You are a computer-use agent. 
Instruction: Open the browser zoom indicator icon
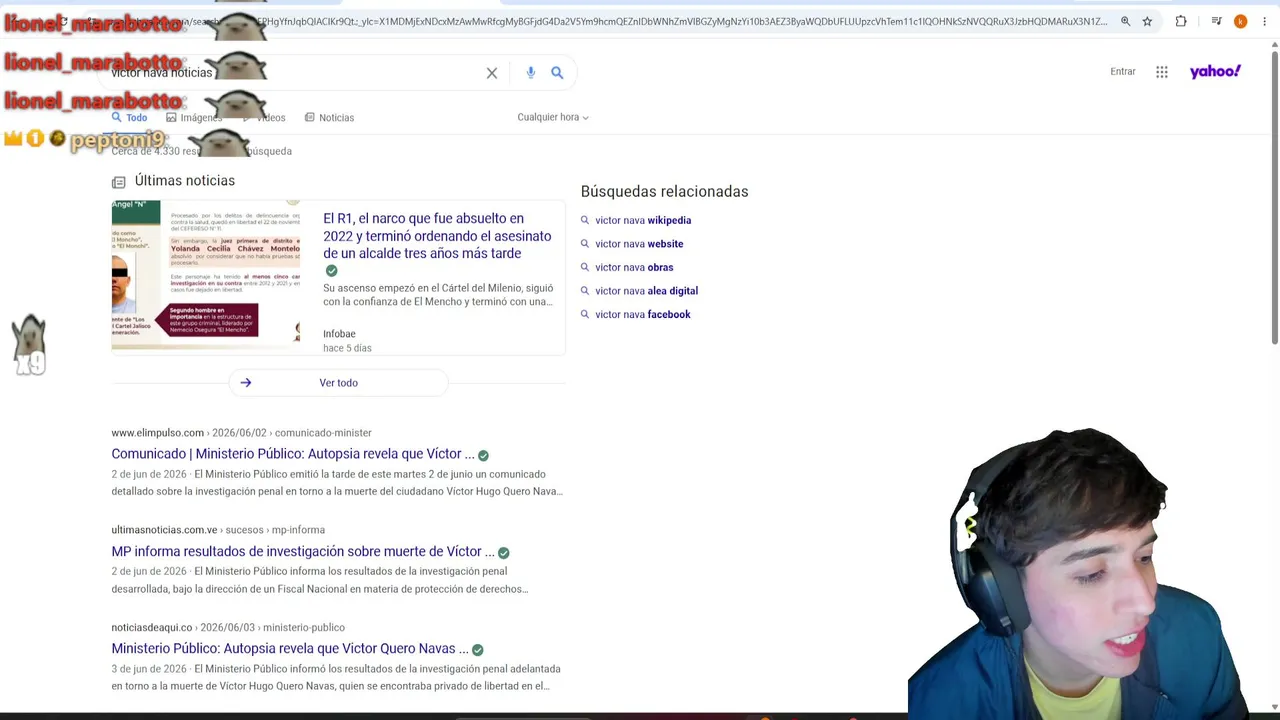click(x=1125, y=21)
